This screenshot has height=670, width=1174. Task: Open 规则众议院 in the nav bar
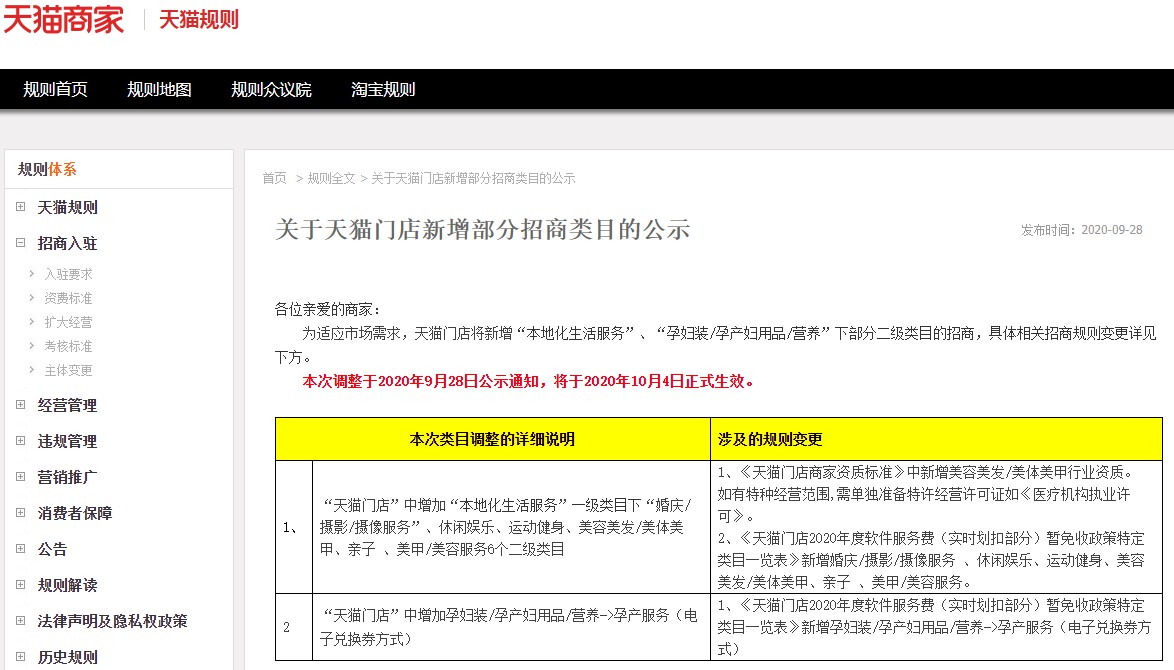click(271, 90)
